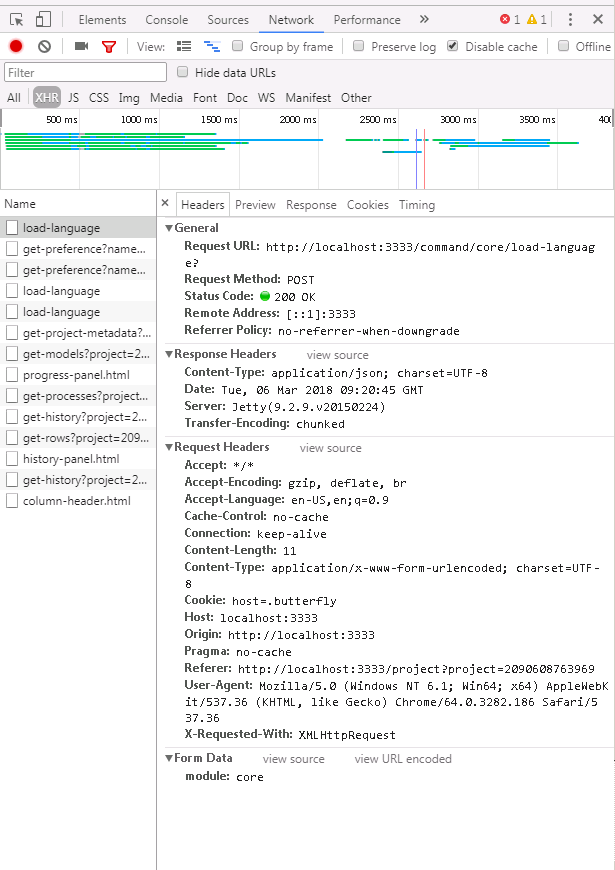Toggle the device toolbar icon
Screen dimensions: 615x870
(43, 19)
